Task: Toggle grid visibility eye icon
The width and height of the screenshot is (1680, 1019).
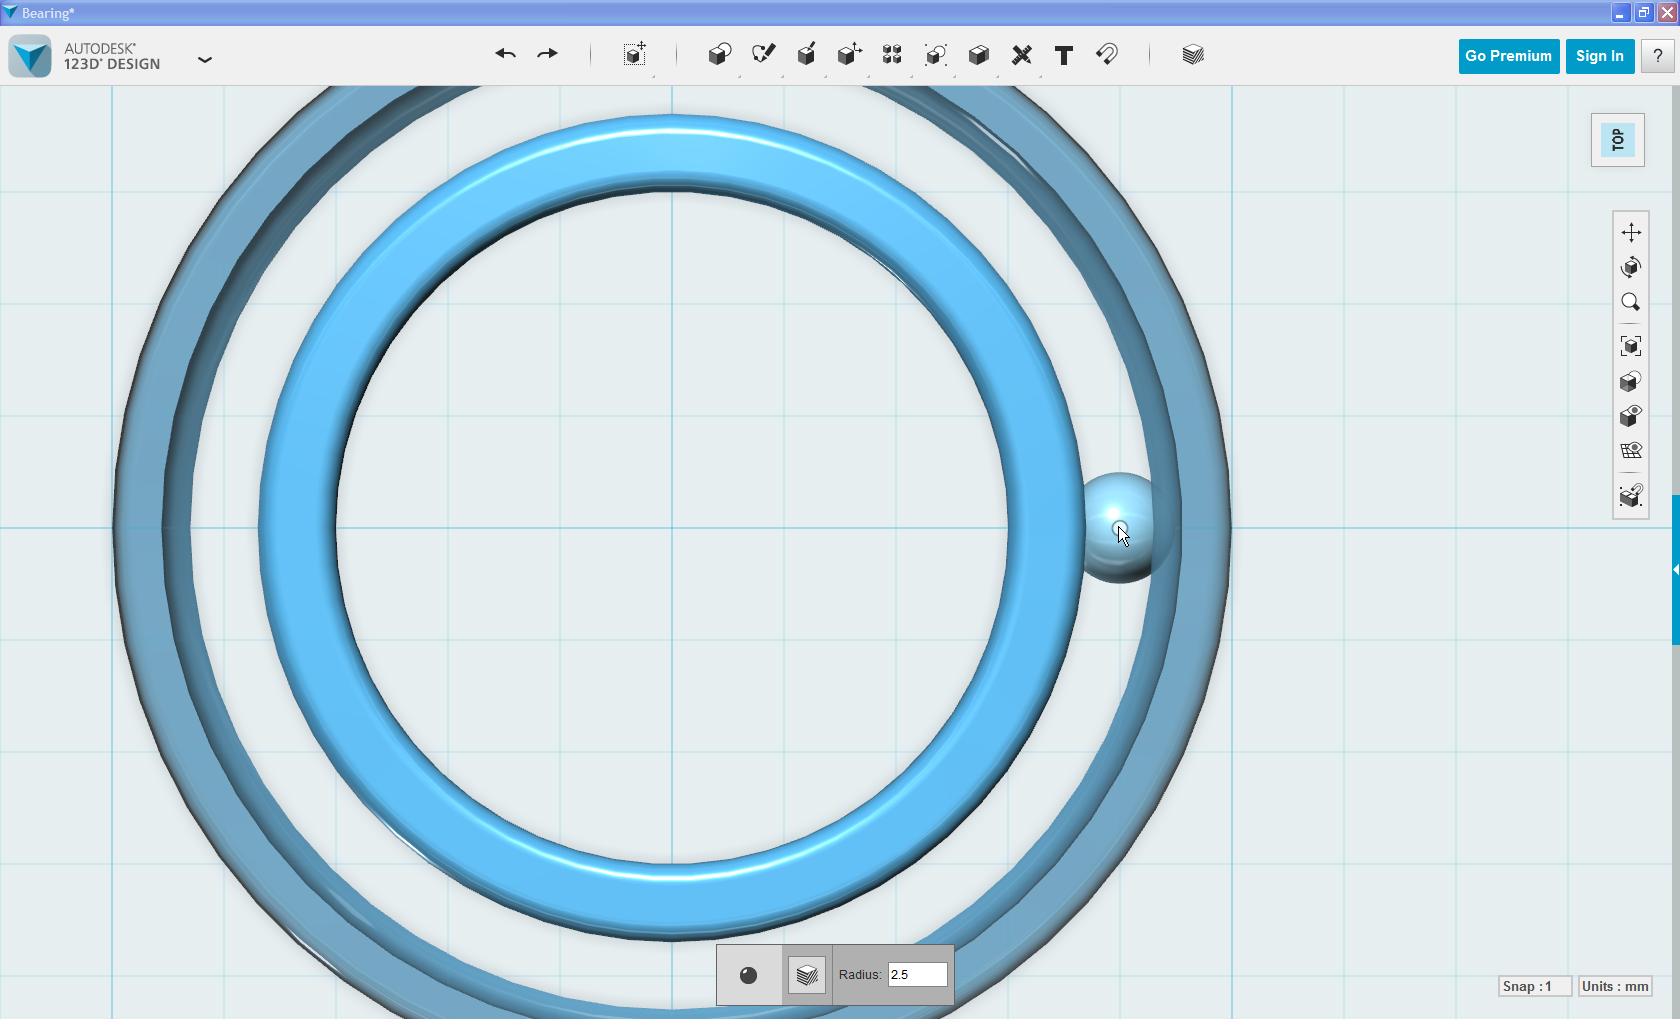Action: [1631, 451]
